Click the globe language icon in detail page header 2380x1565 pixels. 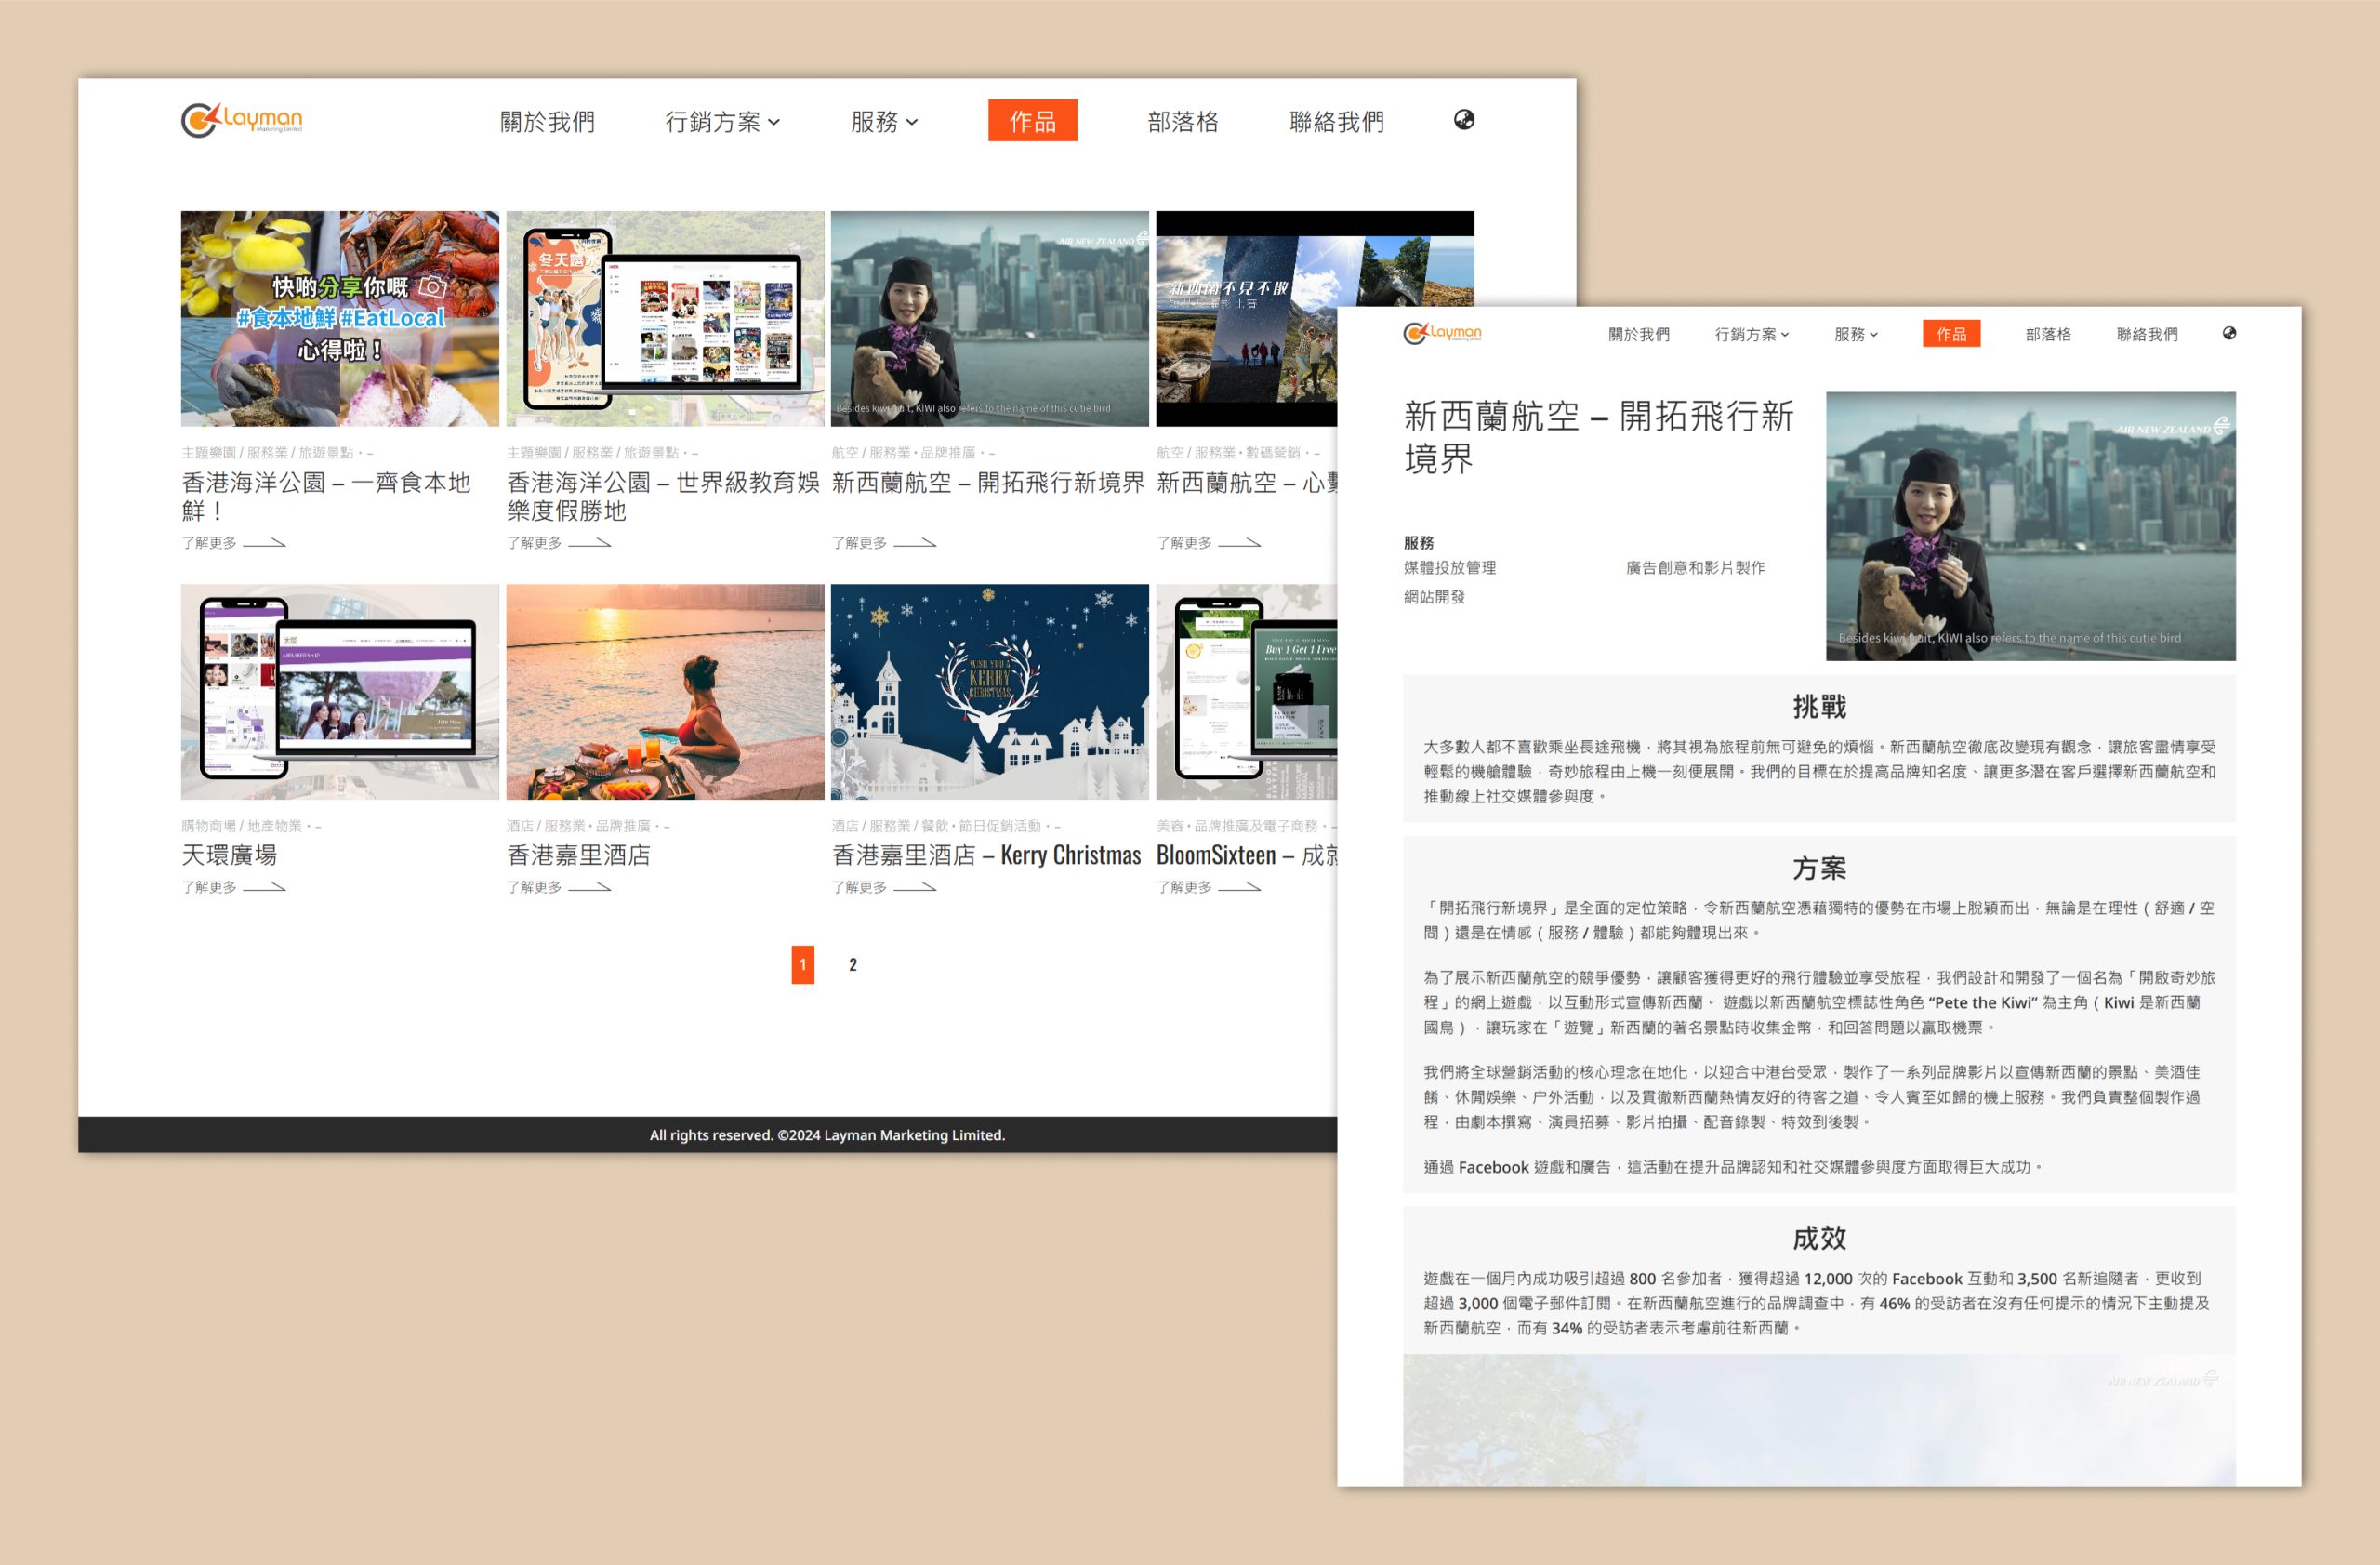(2229, 333)
